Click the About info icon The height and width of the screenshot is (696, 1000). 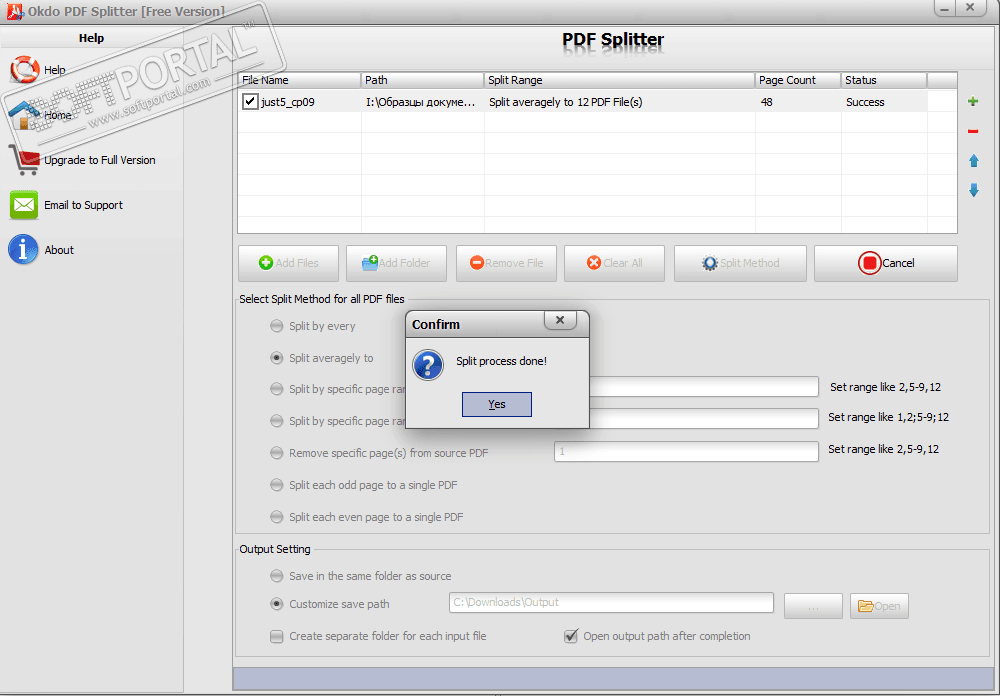click(x=23, y=249)
